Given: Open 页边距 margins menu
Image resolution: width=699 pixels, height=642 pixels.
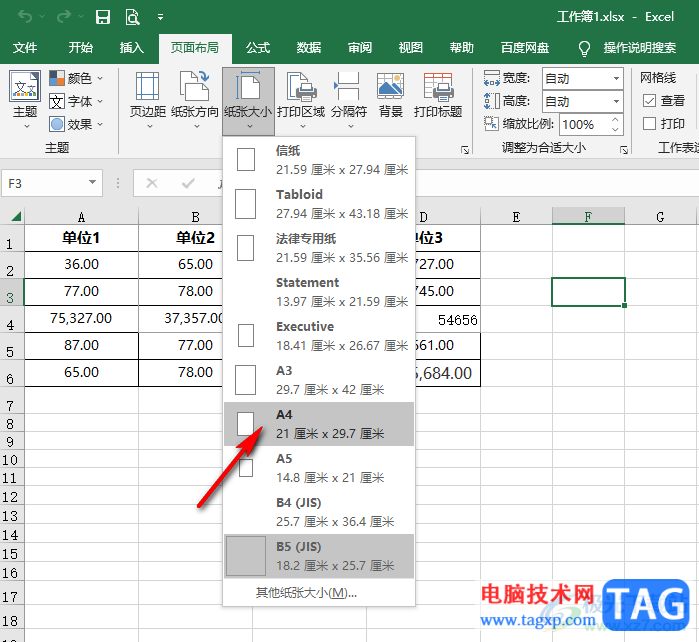Looking at the screenshot, I should 148,100.
